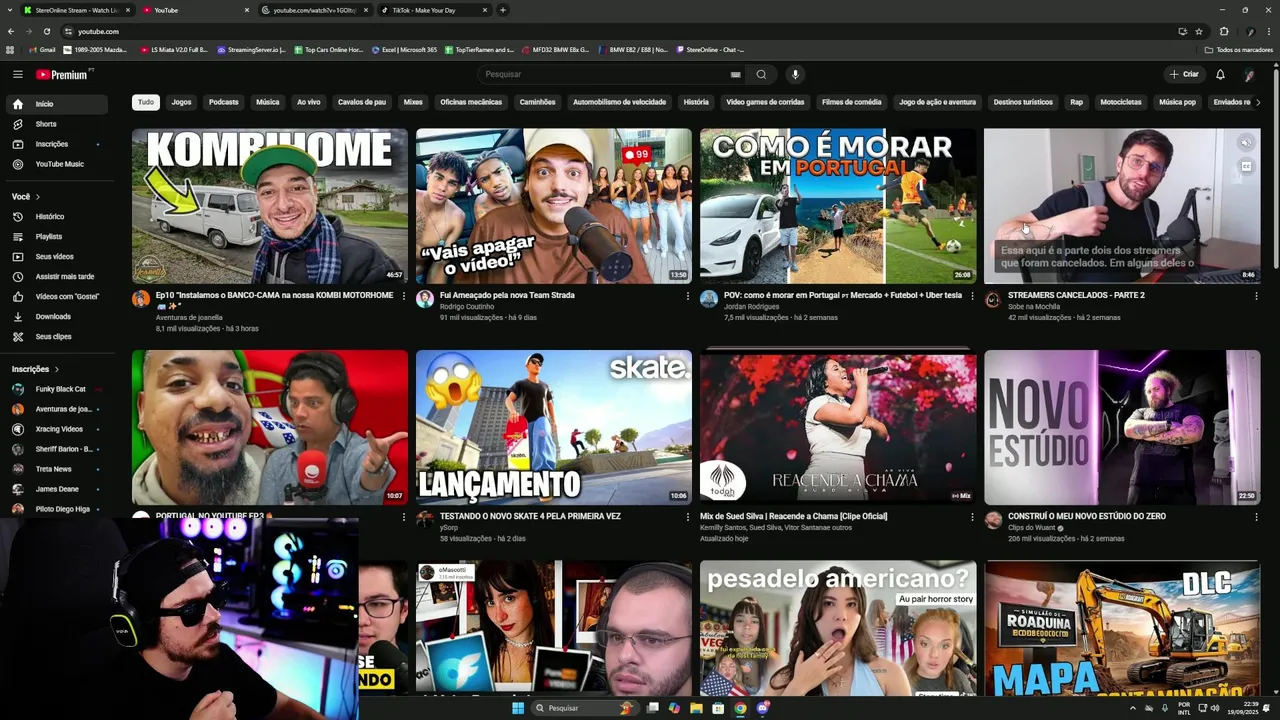1280x720 pixels.
Task: Click the browser address bar
Action: (620, 31)
